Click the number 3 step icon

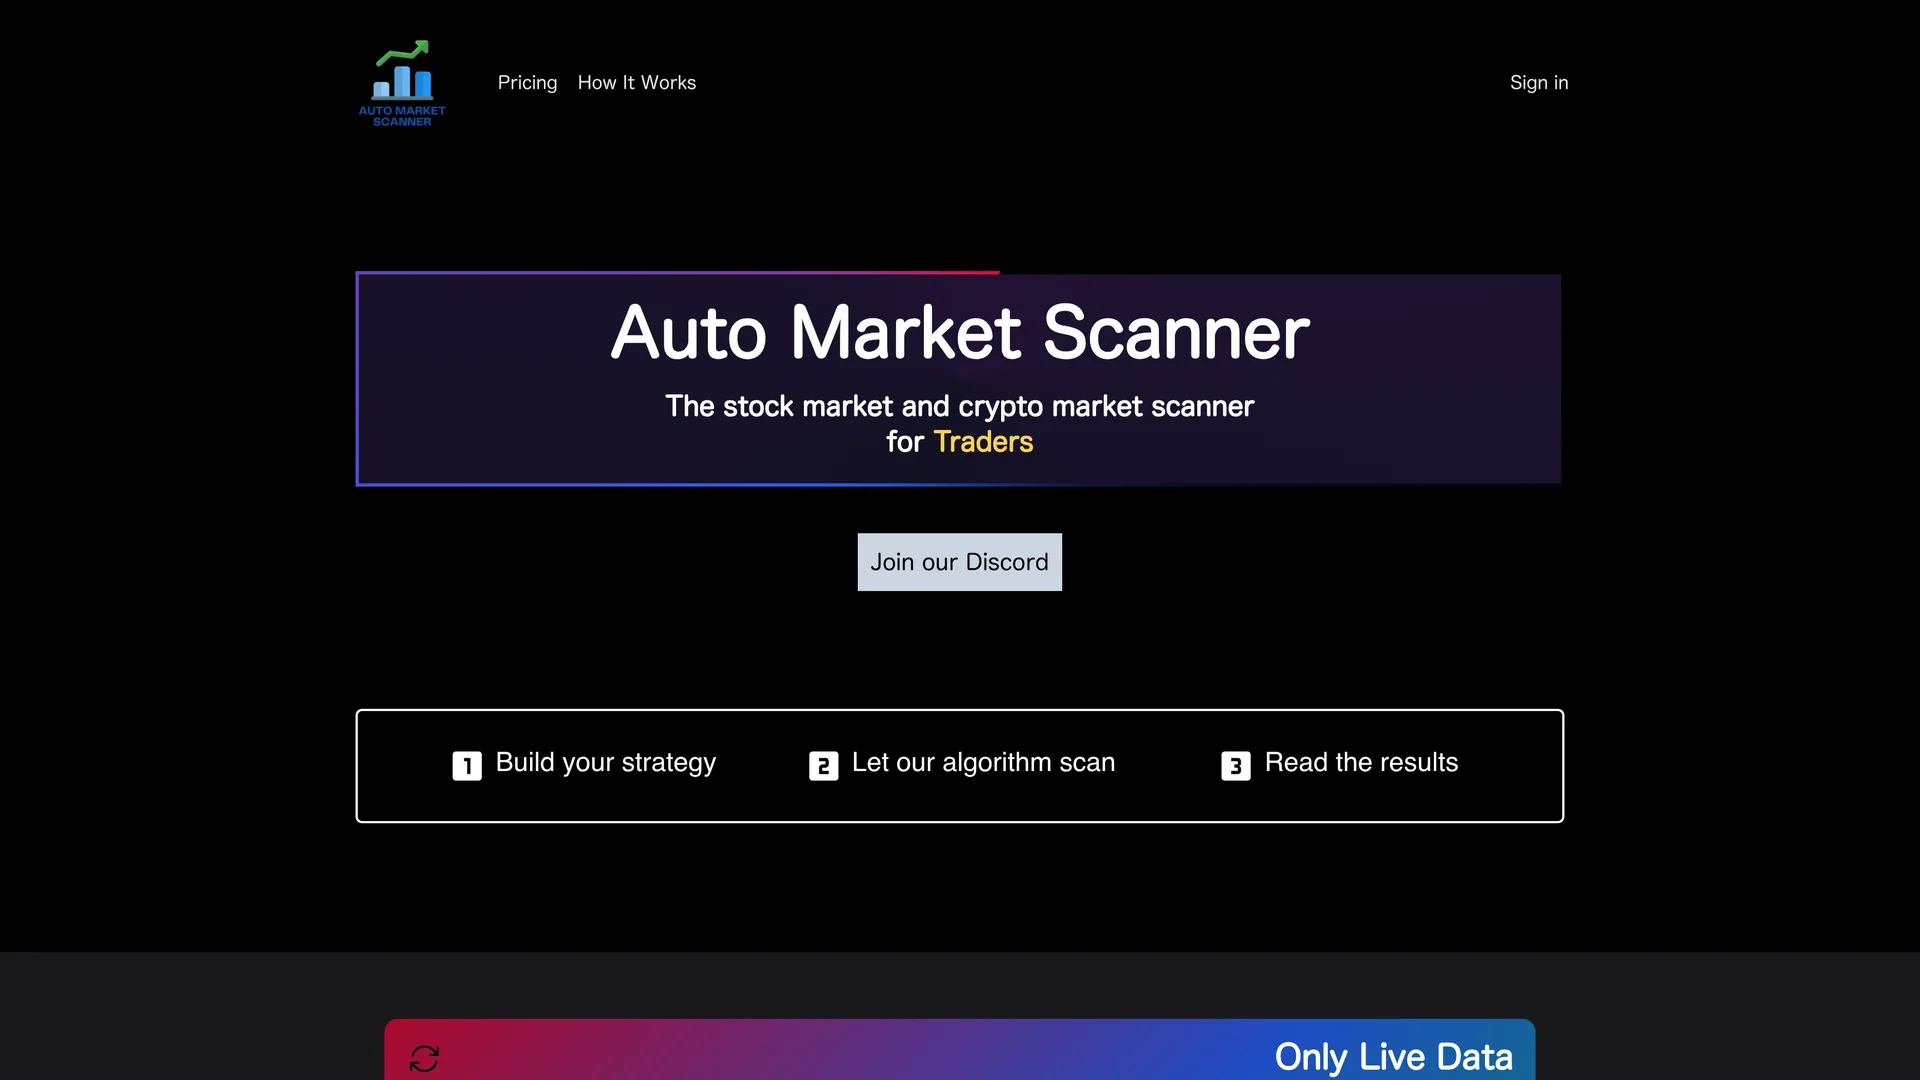1236,766
